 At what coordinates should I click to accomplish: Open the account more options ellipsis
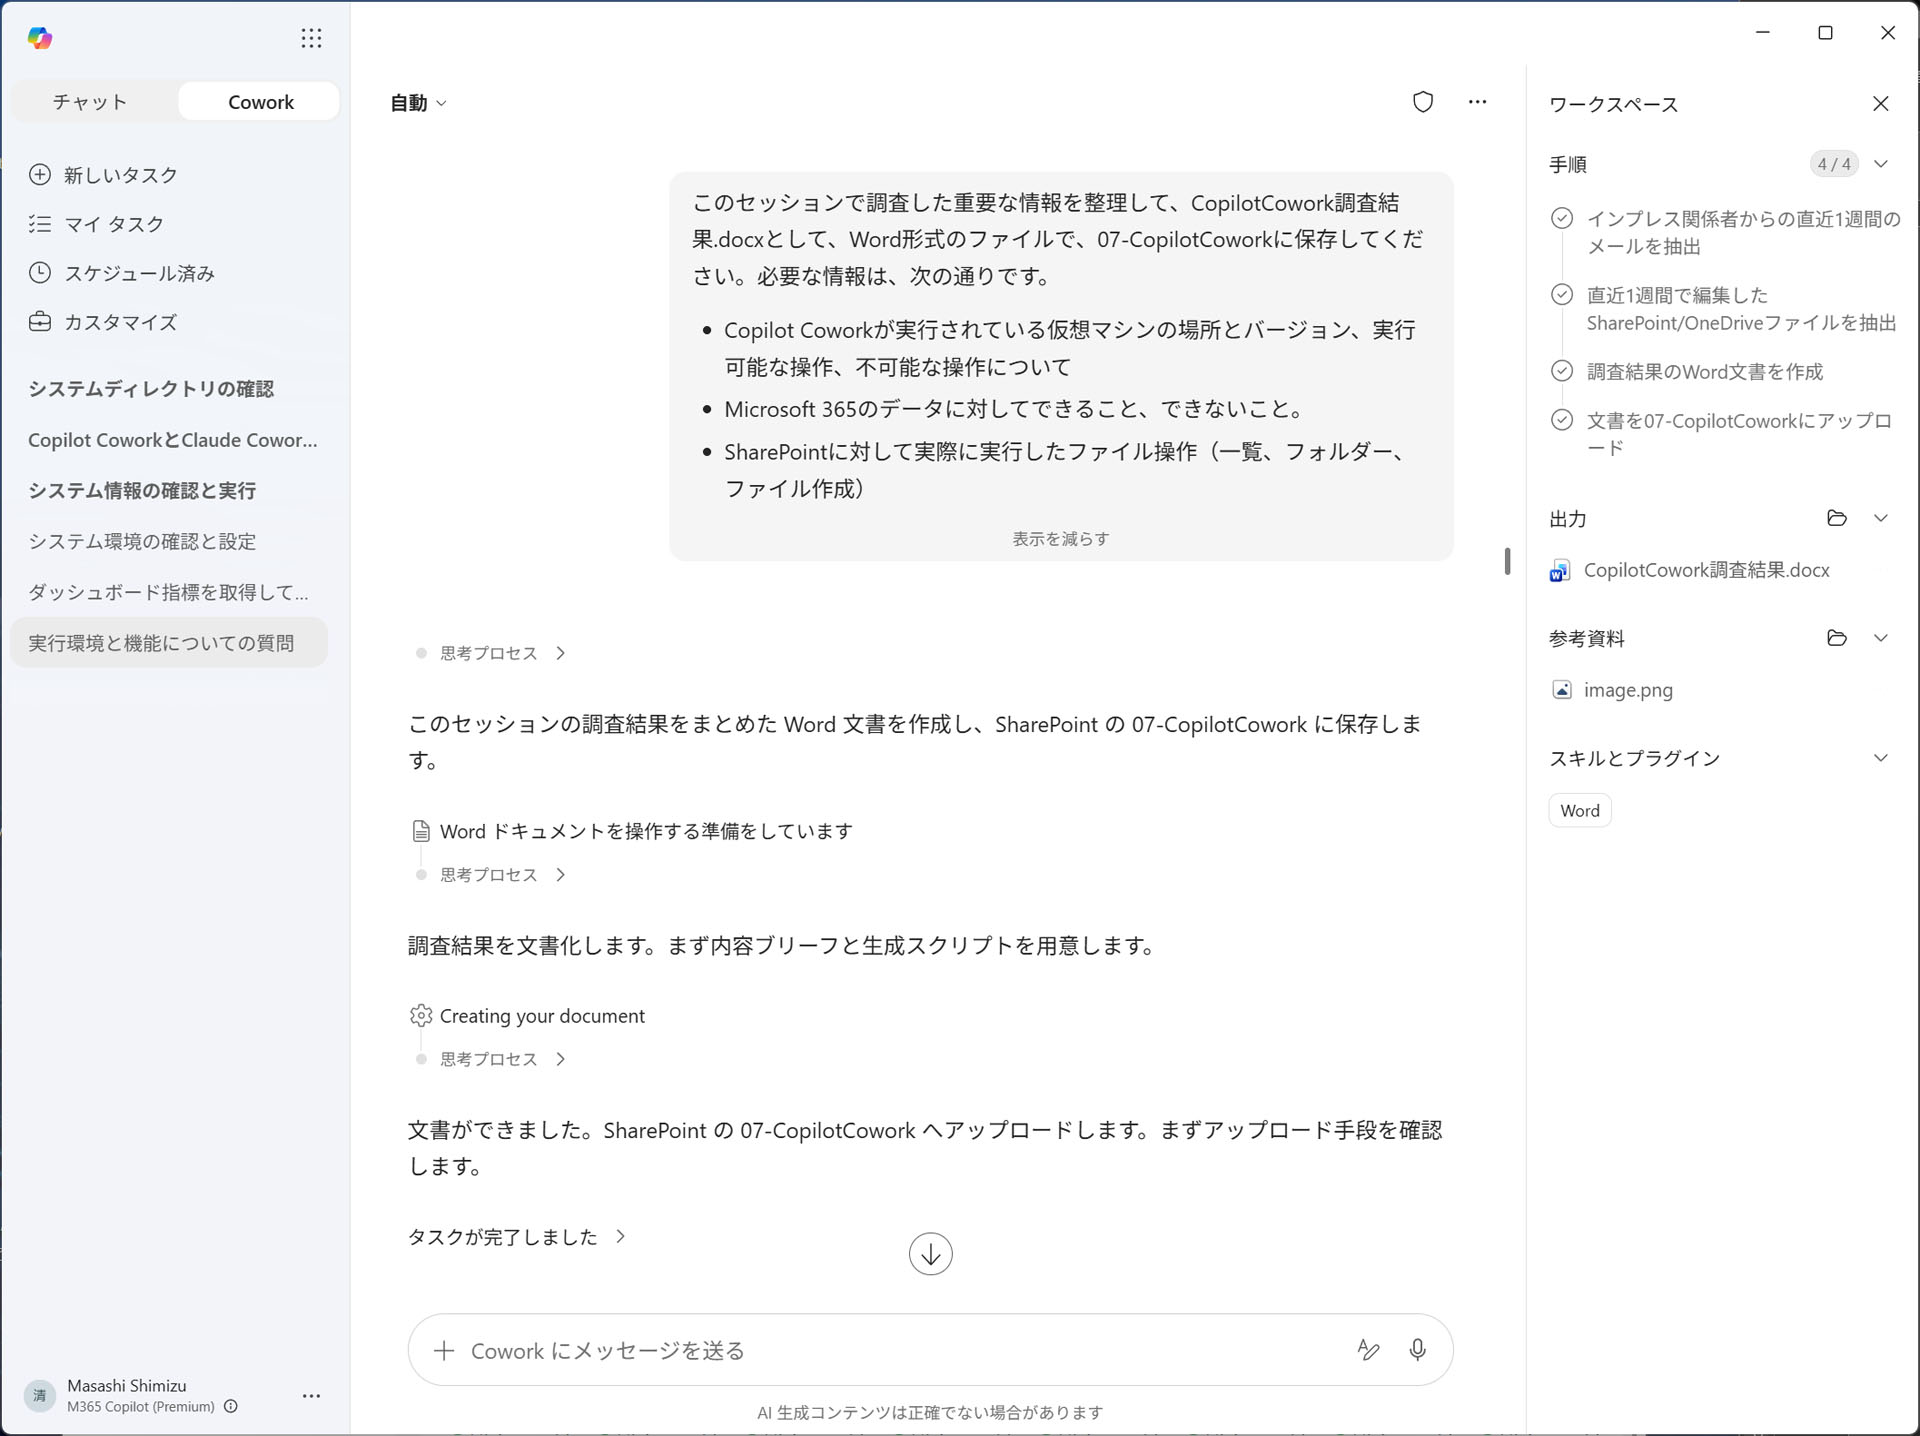pyautogui.click(x=311, y=1395)
